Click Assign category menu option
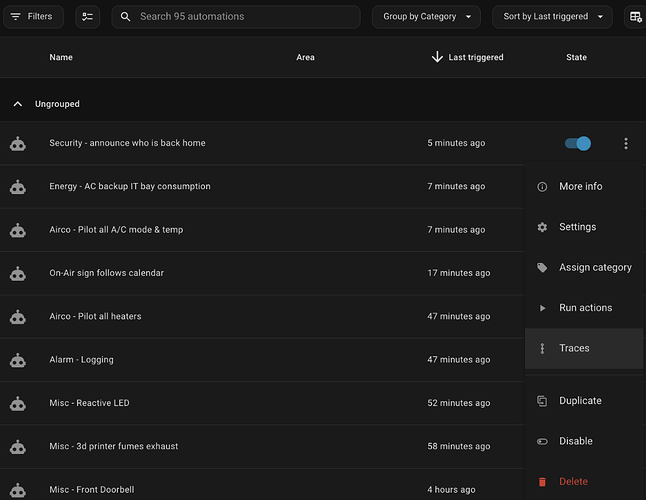This screenshot has width=646, height=500. tap(595, 267)
